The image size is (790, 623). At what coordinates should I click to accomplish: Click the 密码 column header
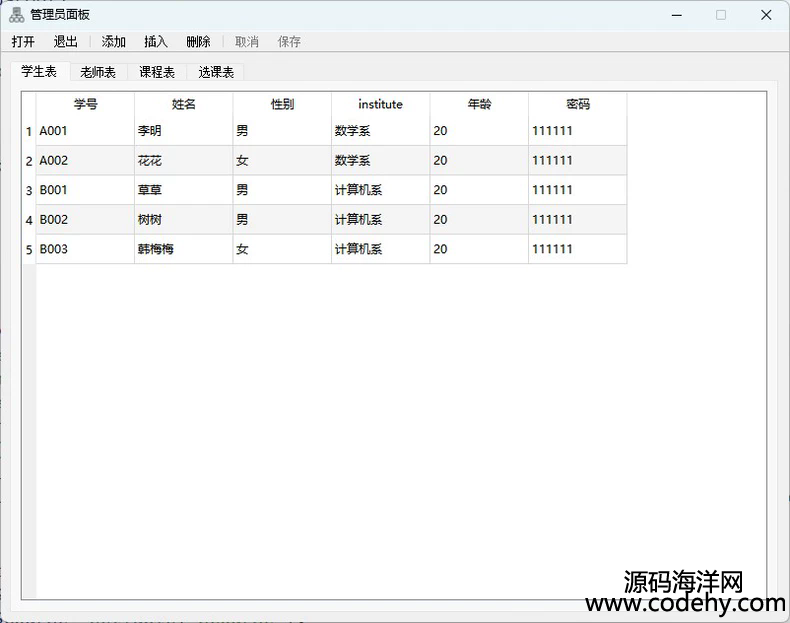point(578,104)
